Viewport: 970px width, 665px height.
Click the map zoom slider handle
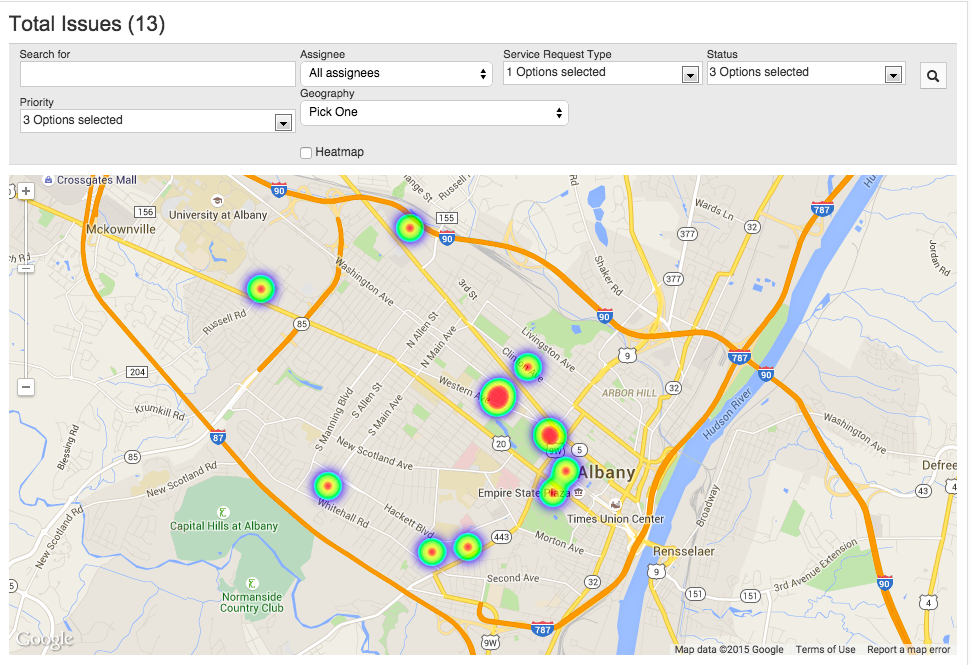click(x=26, y=268)
